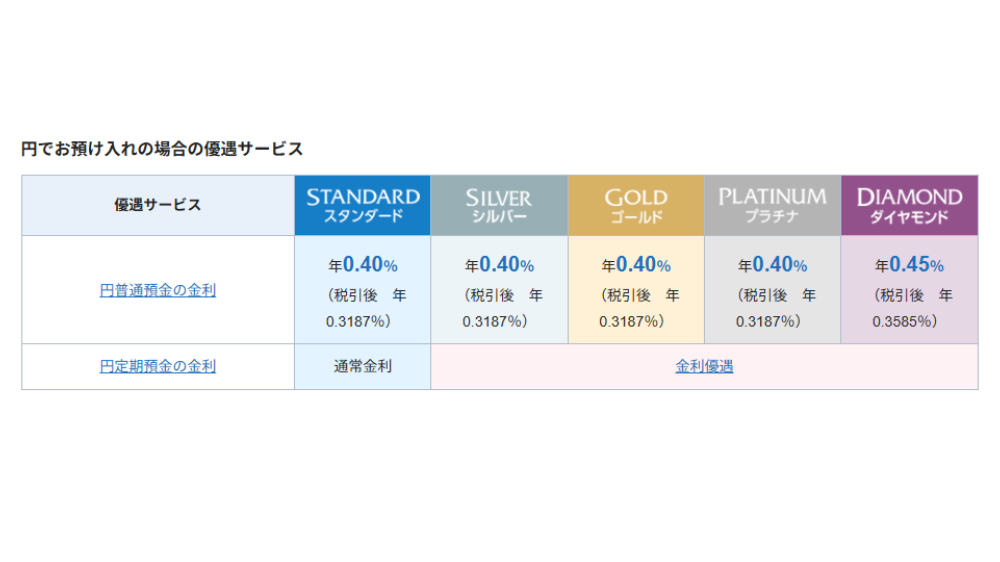Screen dimensions: 1000x562
Task: Select the PLATINUM プラチナ column header
Action: (x=772, y=205)
